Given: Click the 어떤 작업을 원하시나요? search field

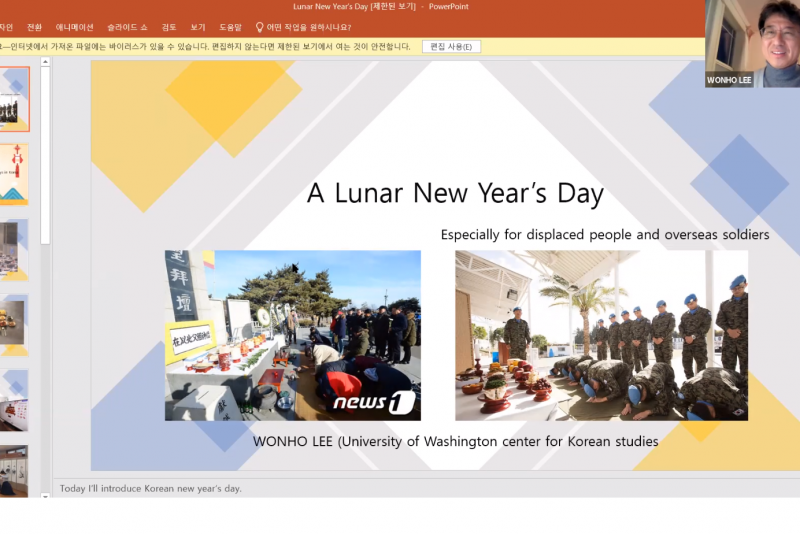Looking at the screenshot, I should pyautogui.click(x=309, y=27).
